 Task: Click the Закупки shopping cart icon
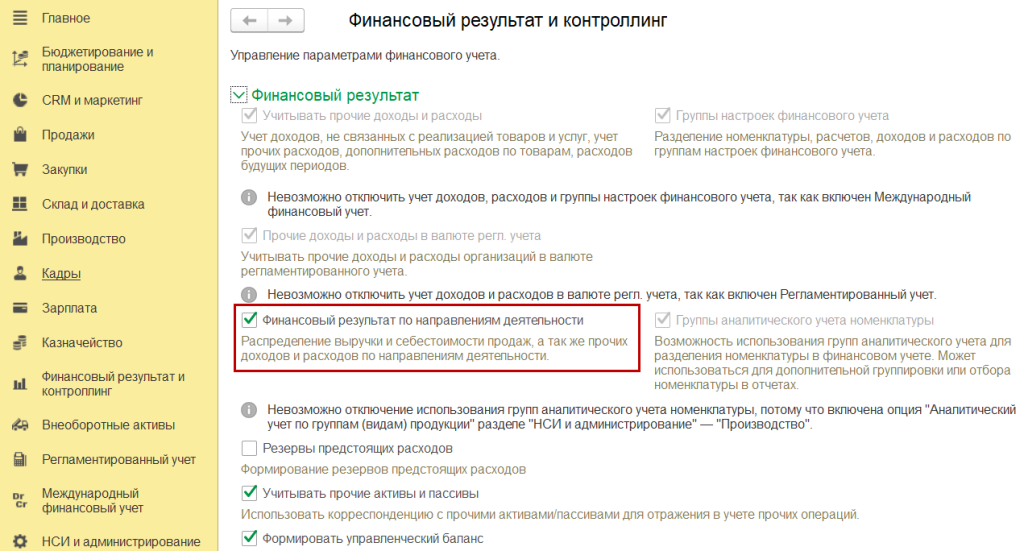(x=18, y=169)
